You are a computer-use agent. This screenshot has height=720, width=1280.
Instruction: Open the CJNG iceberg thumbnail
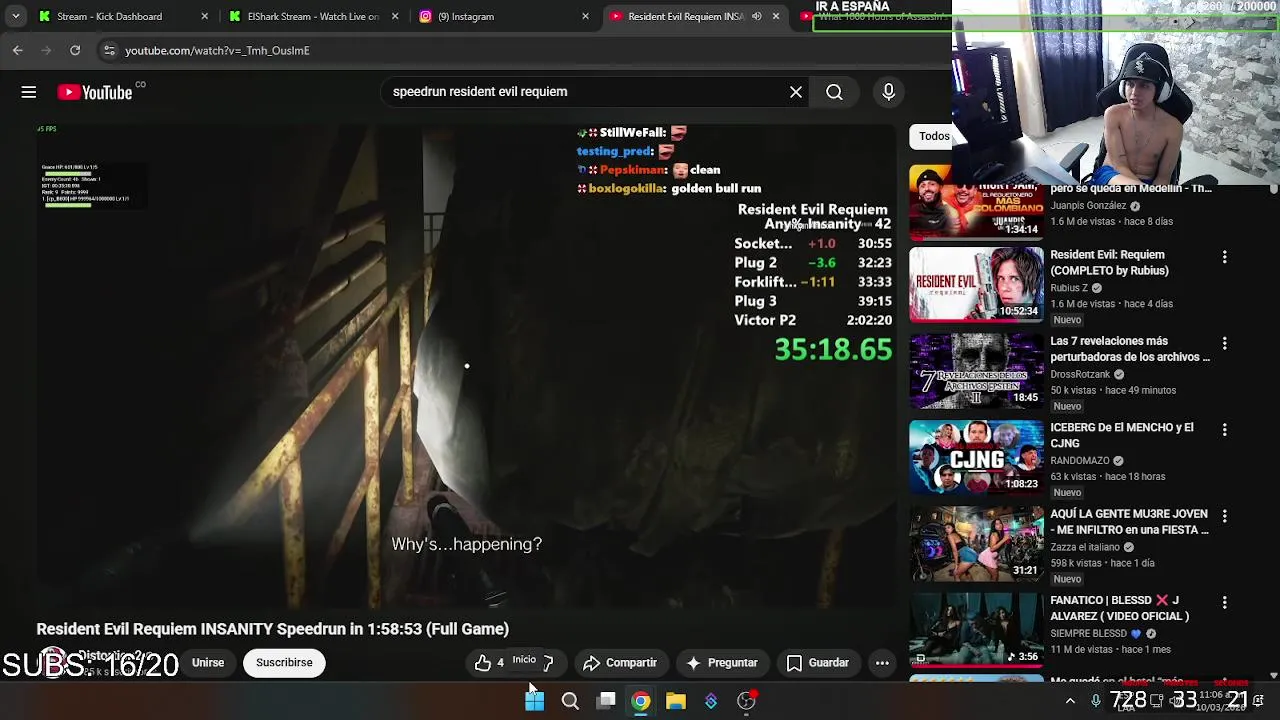[976, 457]
